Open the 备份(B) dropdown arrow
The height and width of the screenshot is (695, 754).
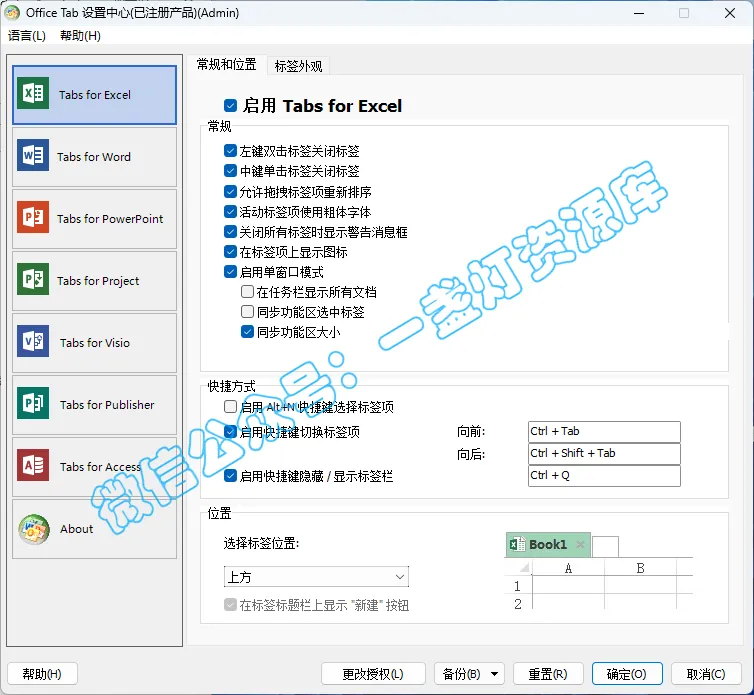click(494, 674)
